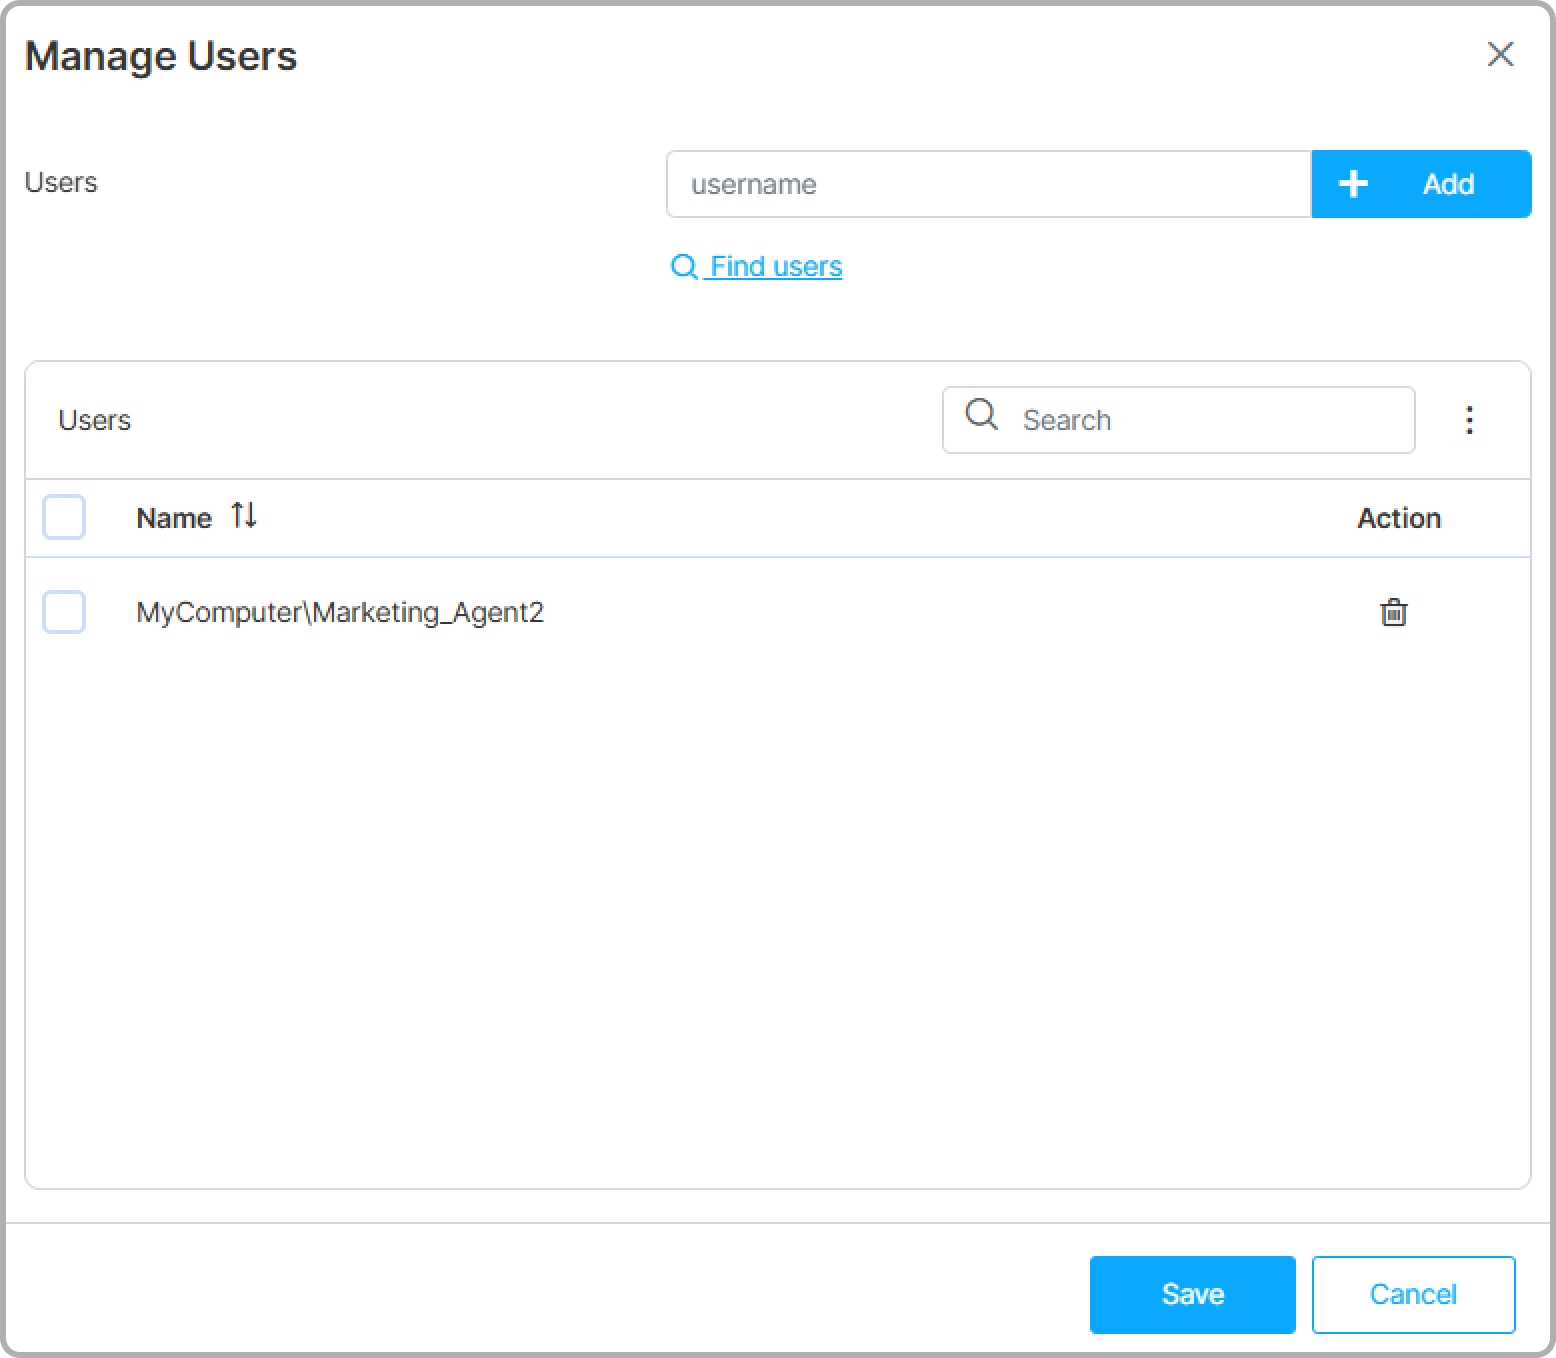Click the Add button label

(x=1448, y=184)
